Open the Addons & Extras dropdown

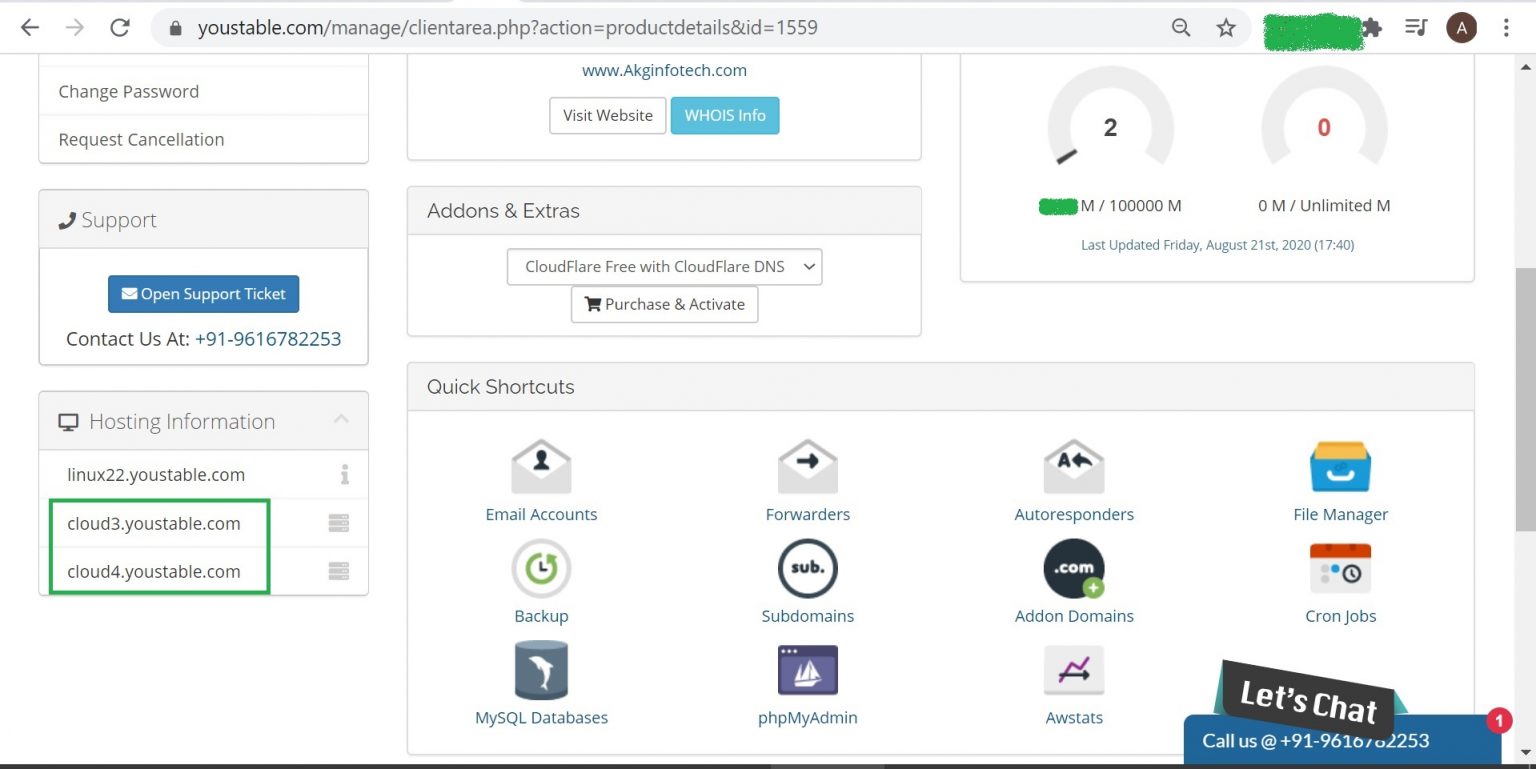664,267
